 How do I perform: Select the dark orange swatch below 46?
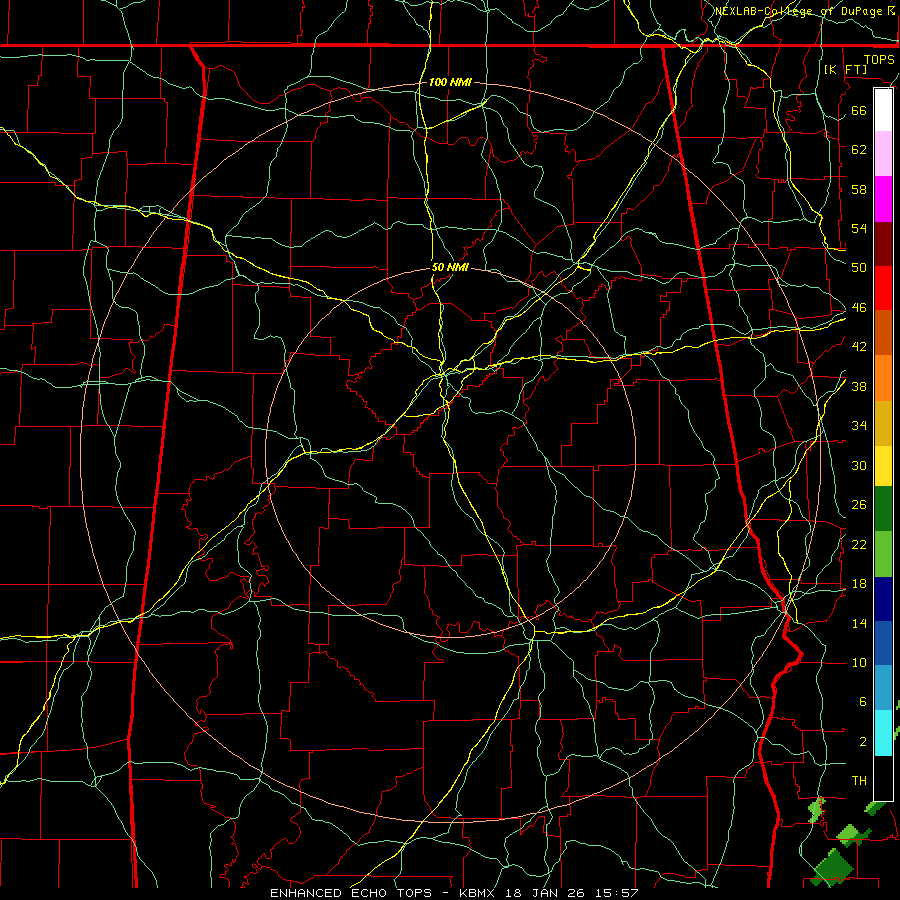[x=883, y=333]
